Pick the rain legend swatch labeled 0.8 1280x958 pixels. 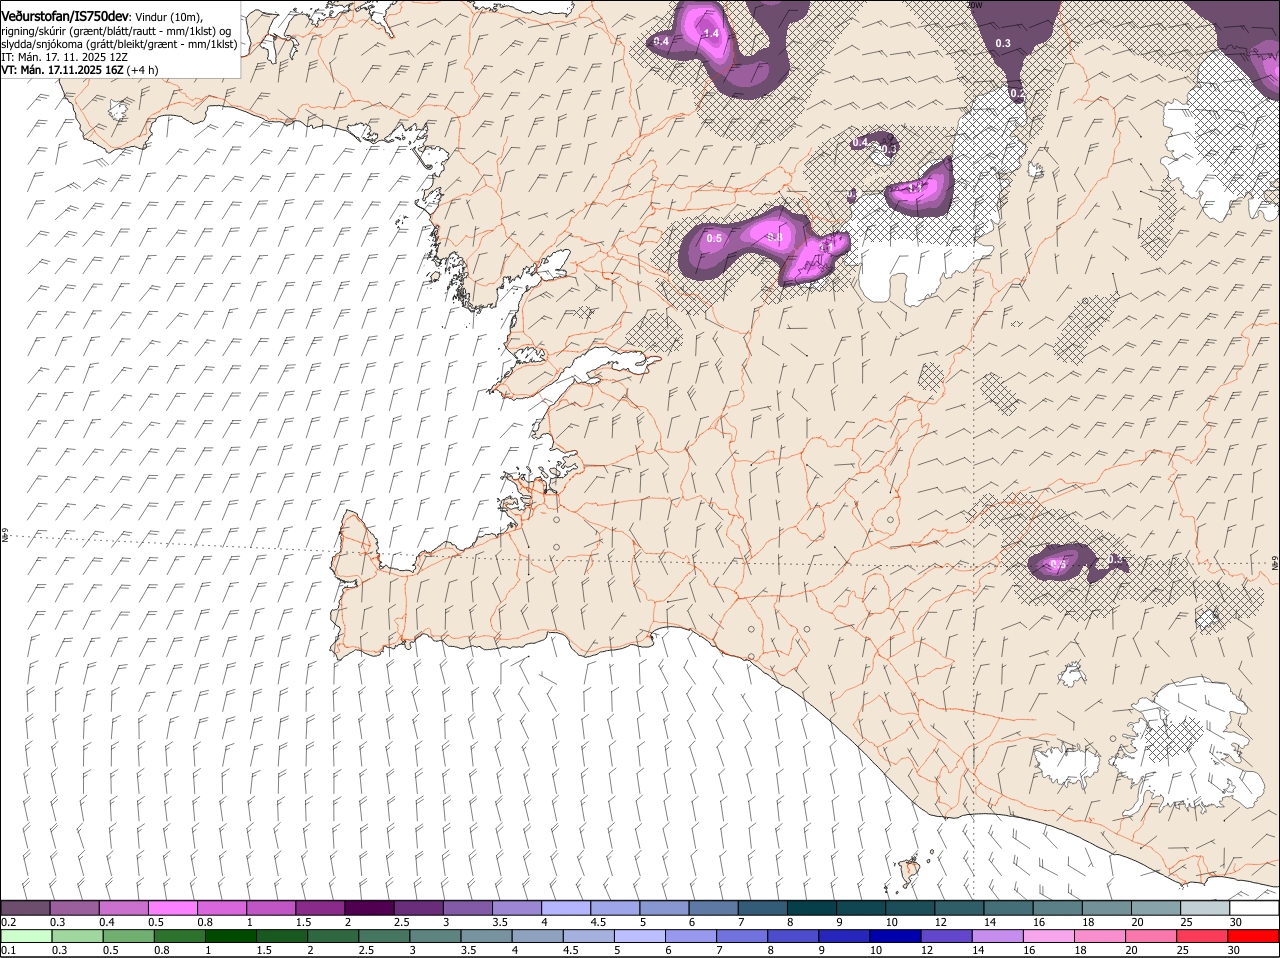(x=181, y=936)
